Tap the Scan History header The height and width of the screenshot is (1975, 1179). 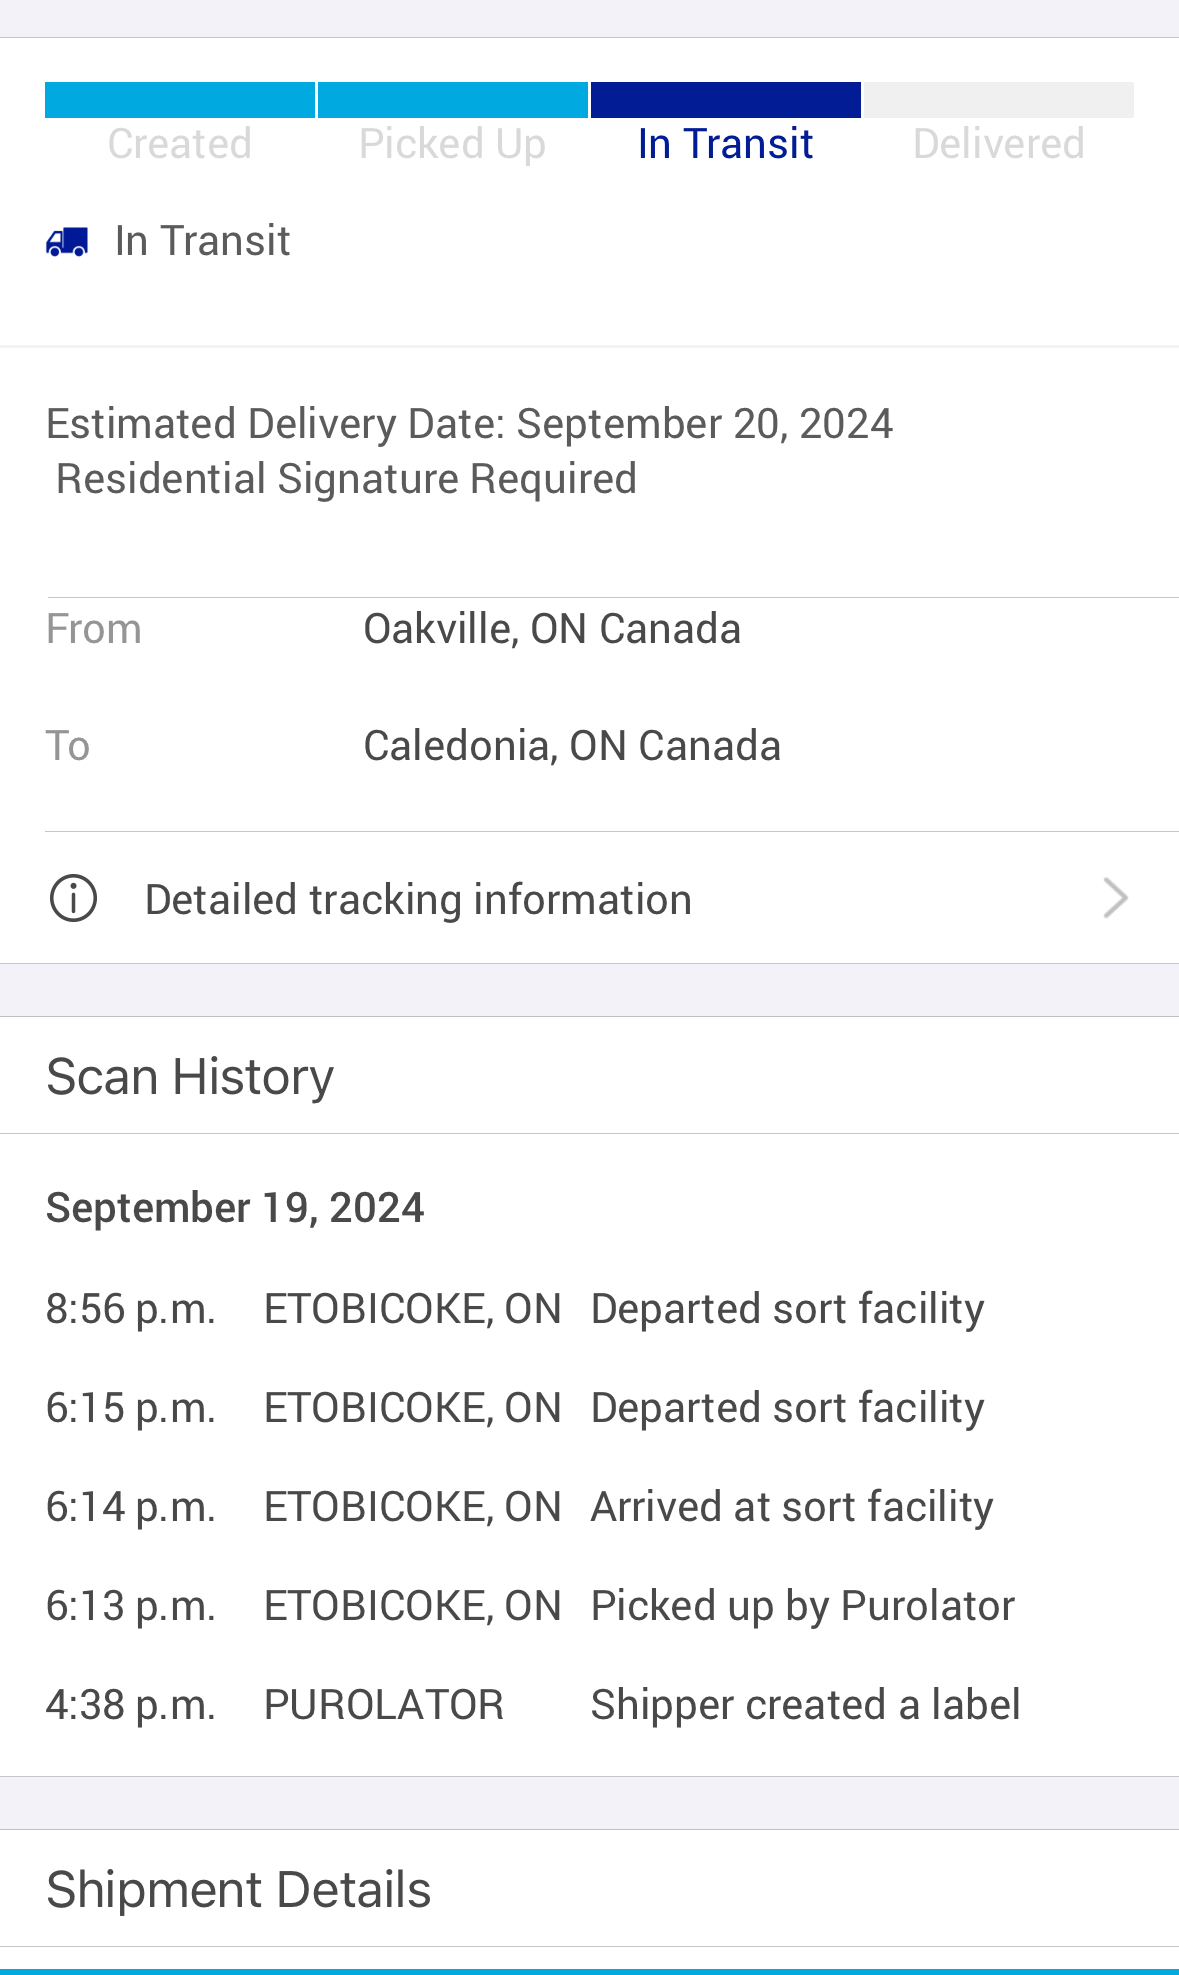pyautogui.click(x=589, y=1076)
